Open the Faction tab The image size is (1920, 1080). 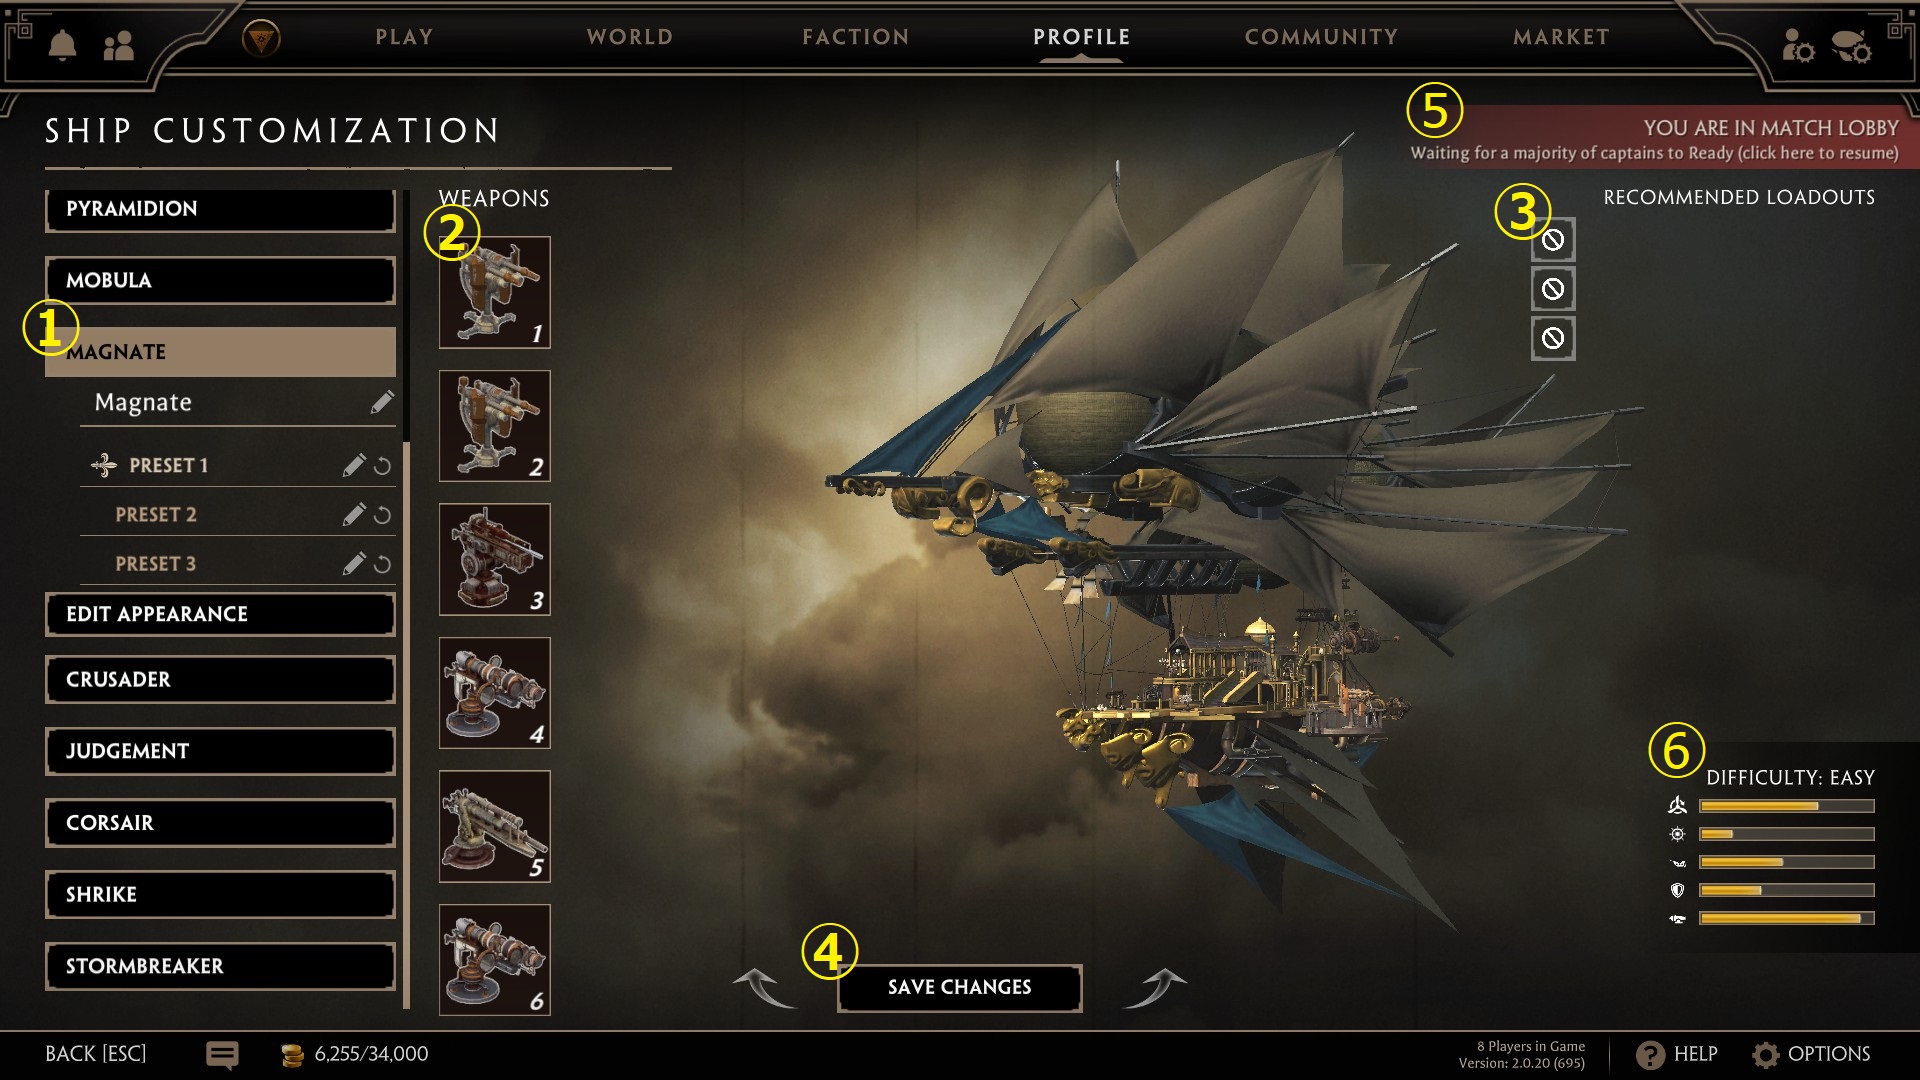856,37
